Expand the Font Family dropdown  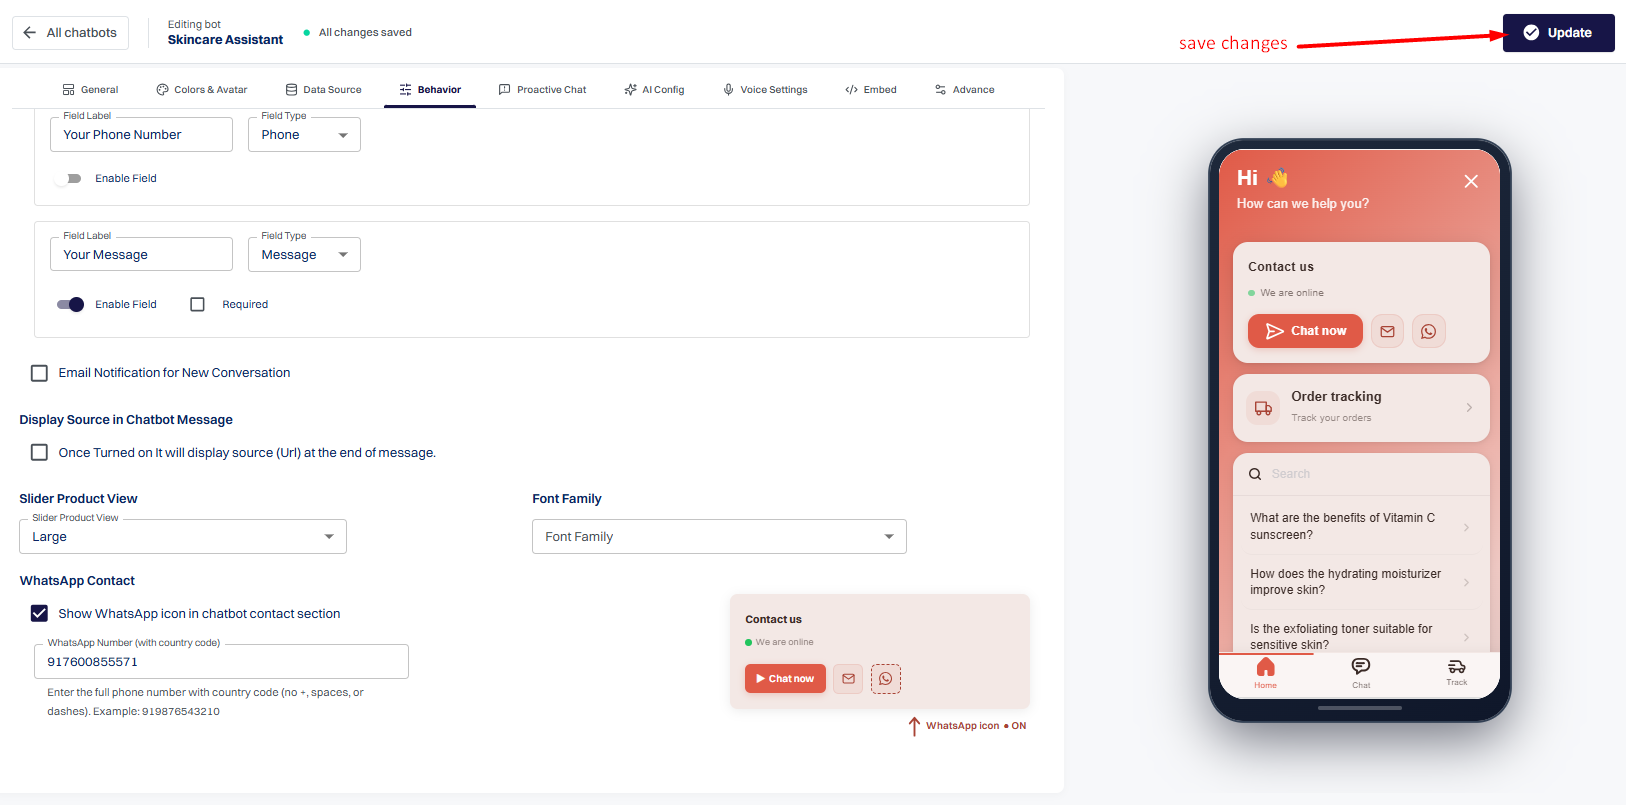coord(719,537)
